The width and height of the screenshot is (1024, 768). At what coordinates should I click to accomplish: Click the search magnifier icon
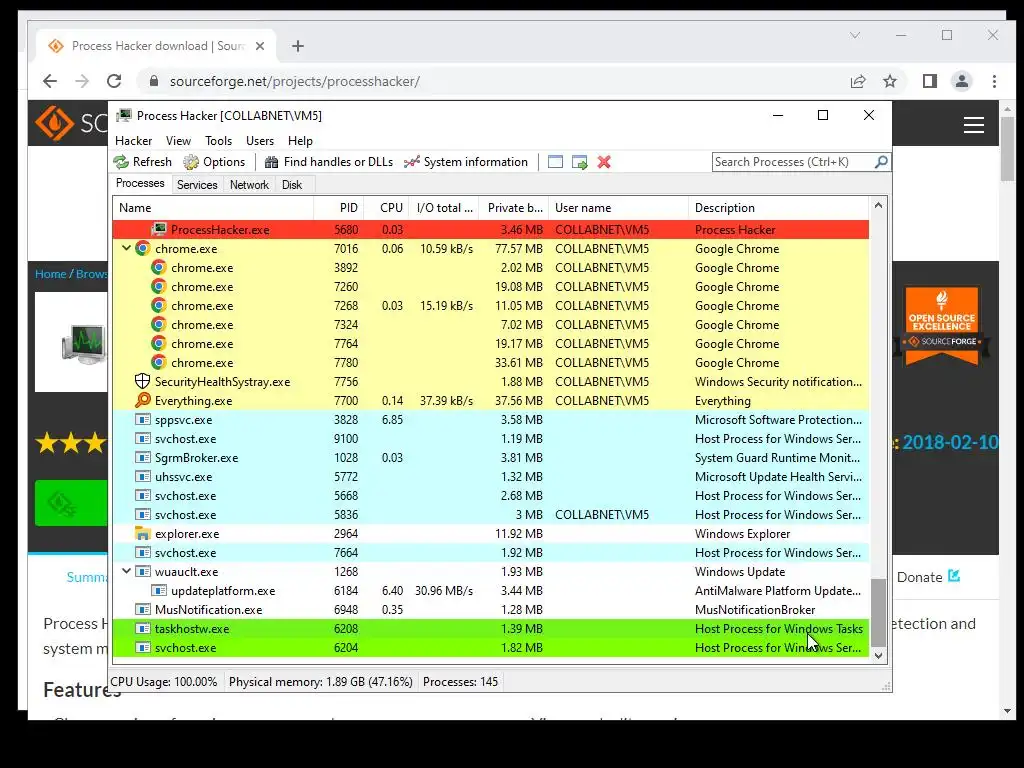click(x=881, y=161)
